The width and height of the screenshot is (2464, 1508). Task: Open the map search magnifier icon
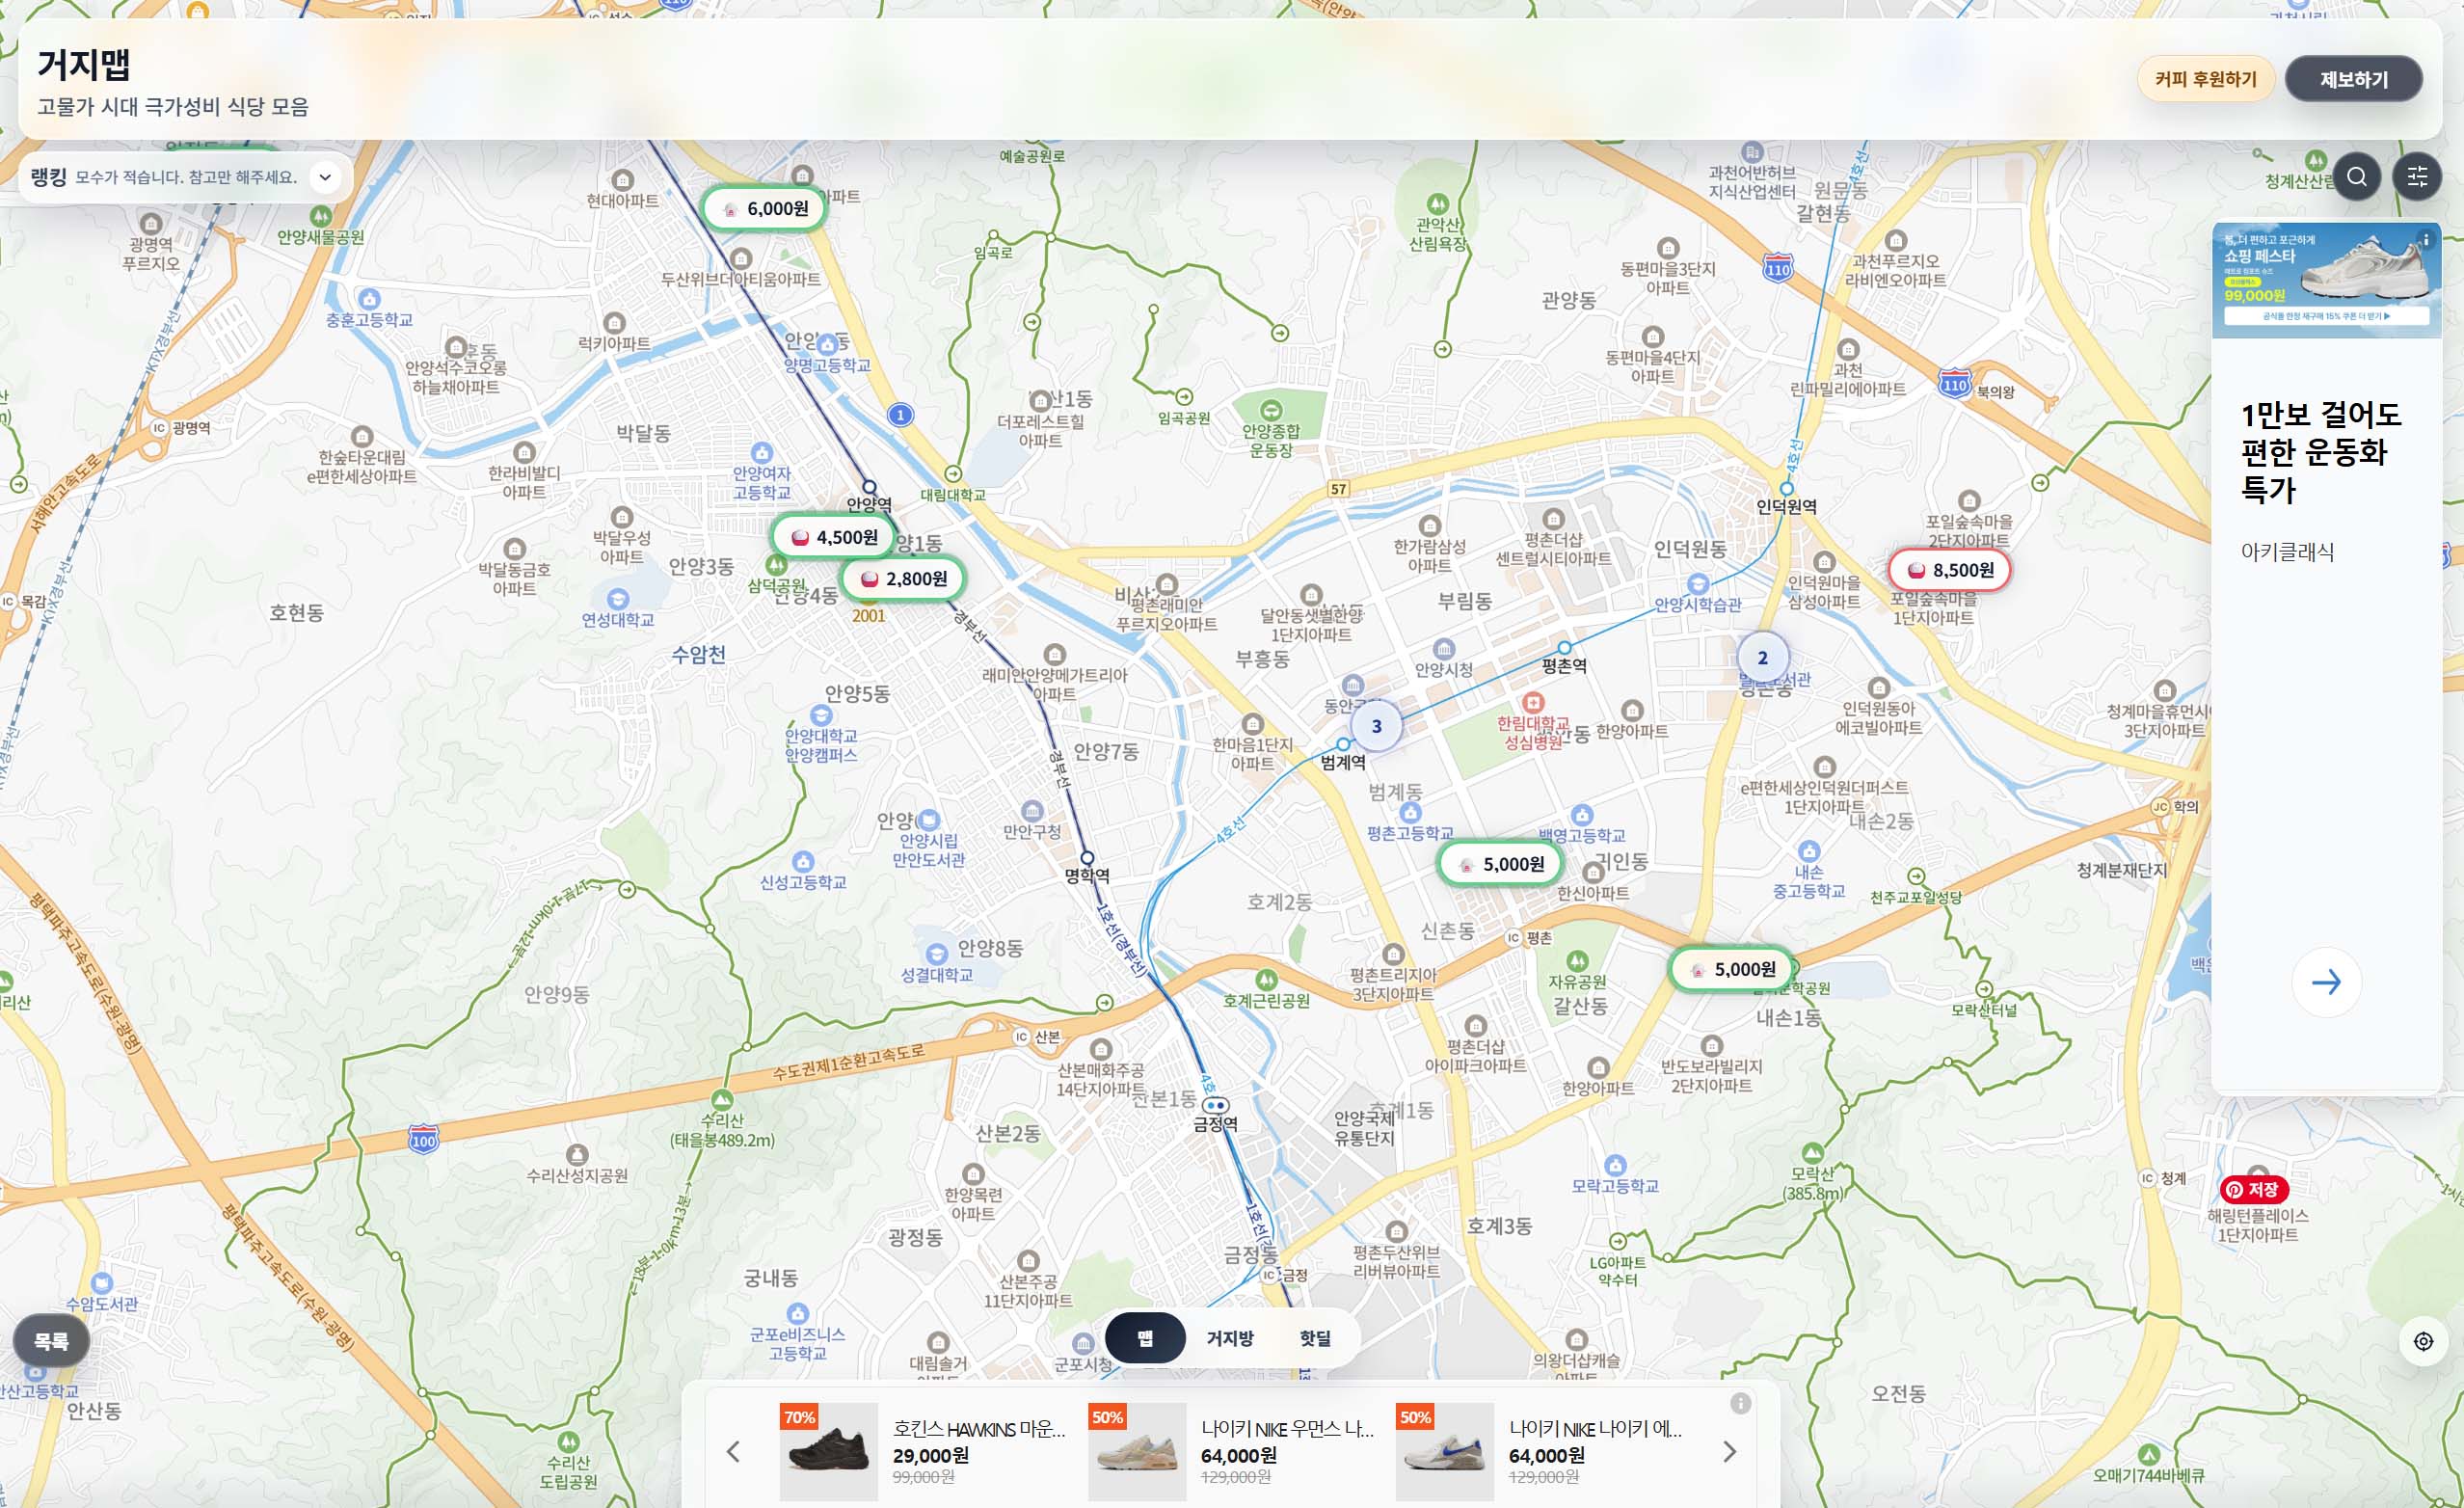pyautogui.click(x=2356, y=177)
